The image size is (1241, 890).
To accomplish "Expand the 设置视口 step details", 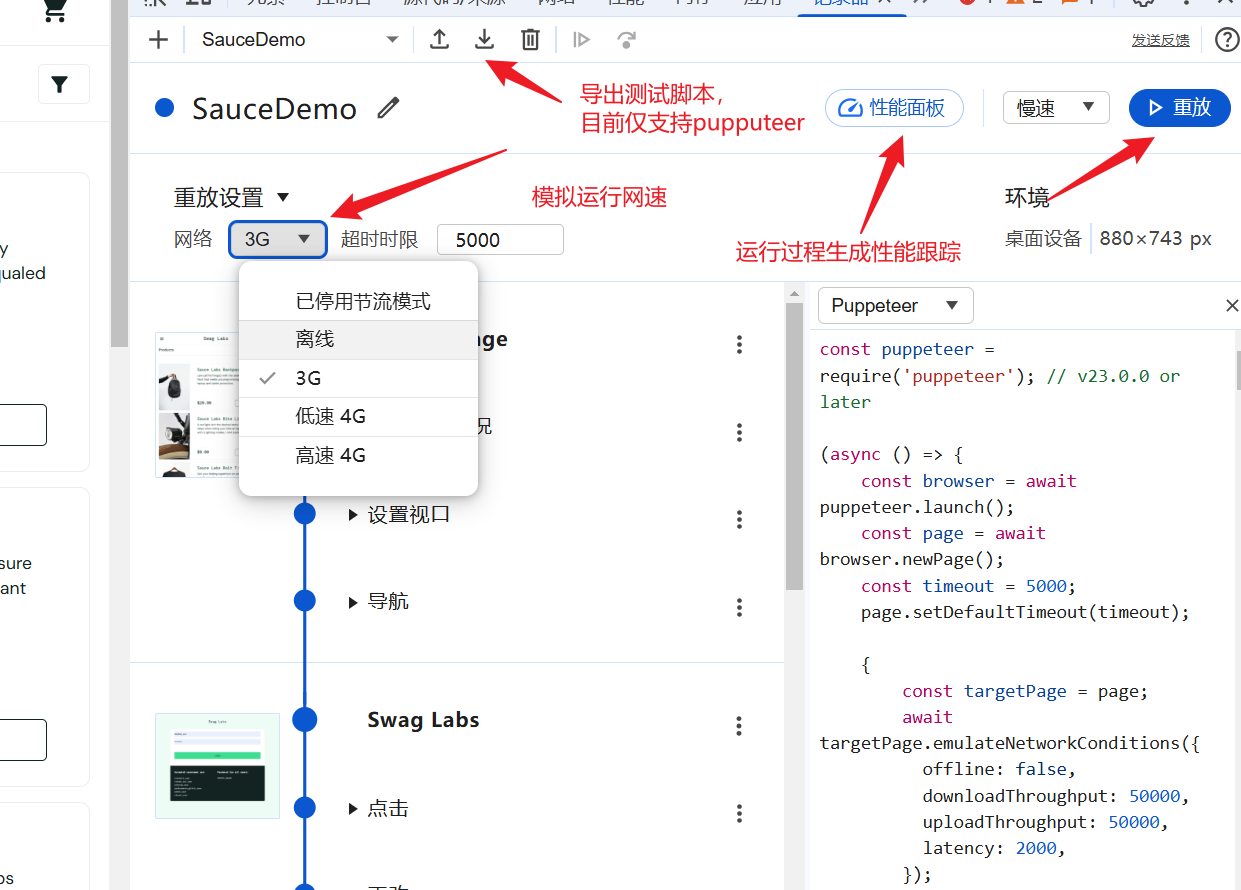I will point(353,515).
